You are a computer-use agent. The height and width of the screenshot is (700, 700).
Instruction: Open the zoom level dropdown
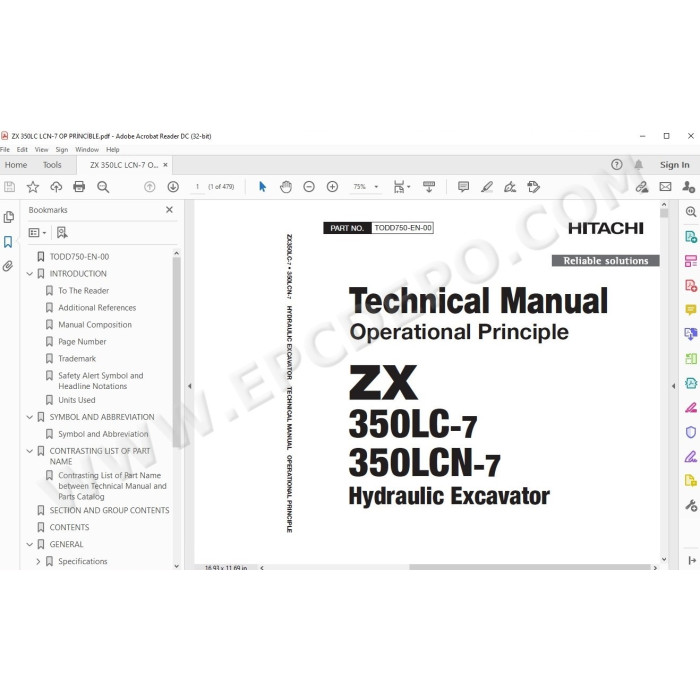pos(376,187)
